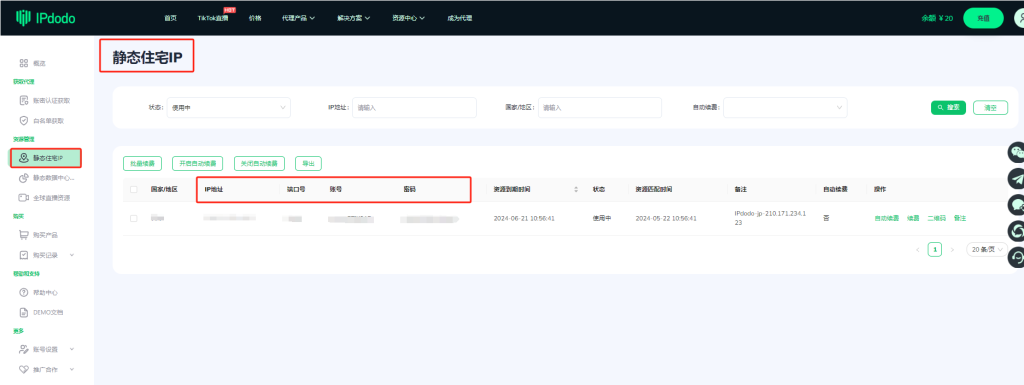Focus the 国家/地区 input field
The width and height of the screenshot is (1024, 385).
(x=600, y=107)
